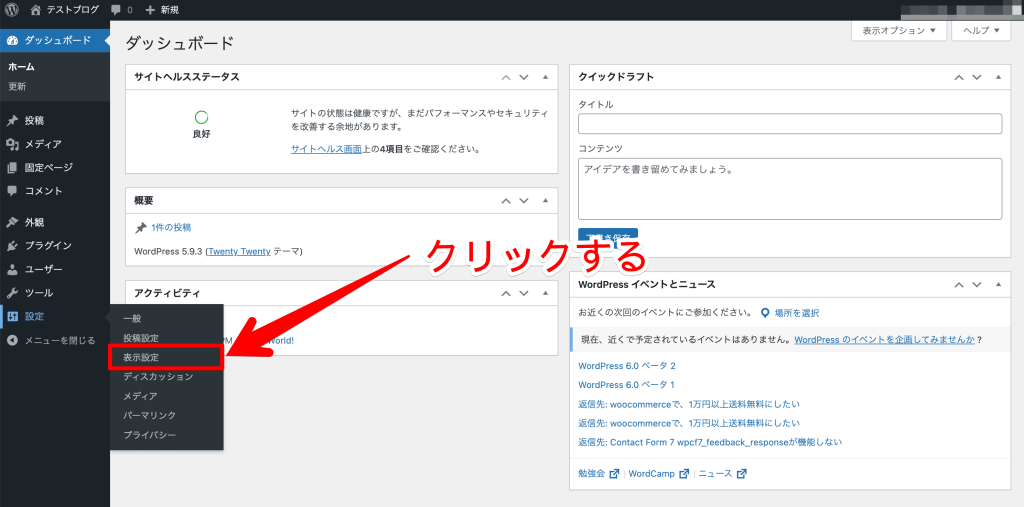Click the 設定 sliders icon in sidebar
1024x507 pixels.
12,316
